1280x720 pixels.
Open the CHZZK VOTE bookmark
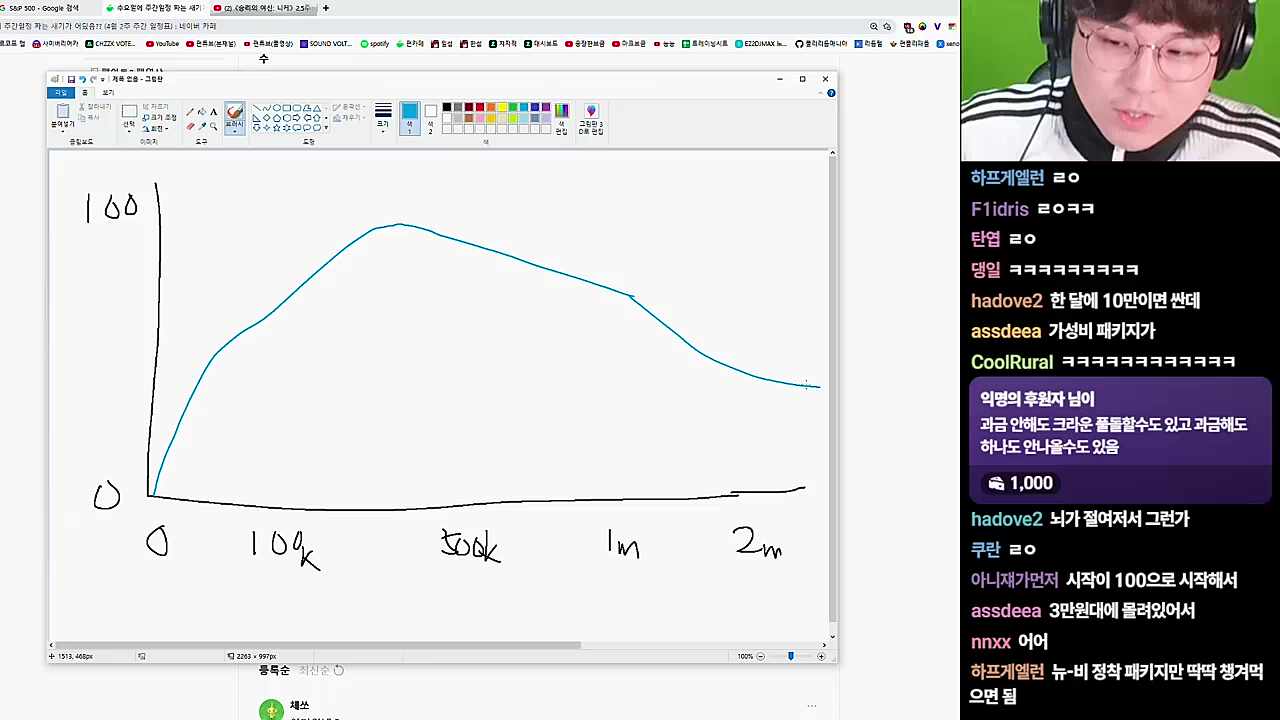pos(111,44)
